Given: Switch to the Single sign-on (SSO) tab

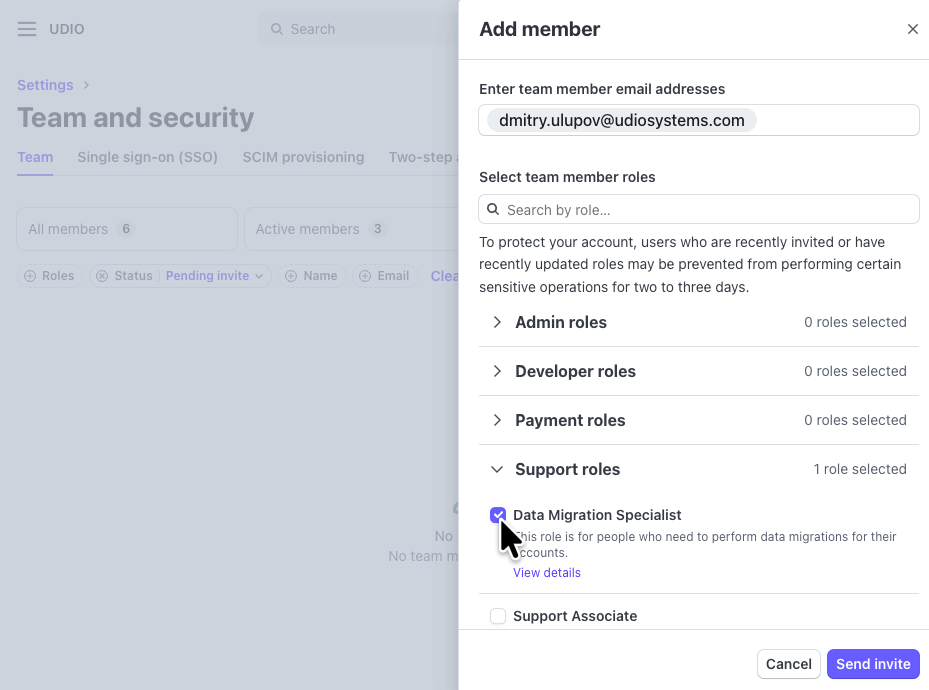Looking at the screenshot, I should tap(147, 157).
